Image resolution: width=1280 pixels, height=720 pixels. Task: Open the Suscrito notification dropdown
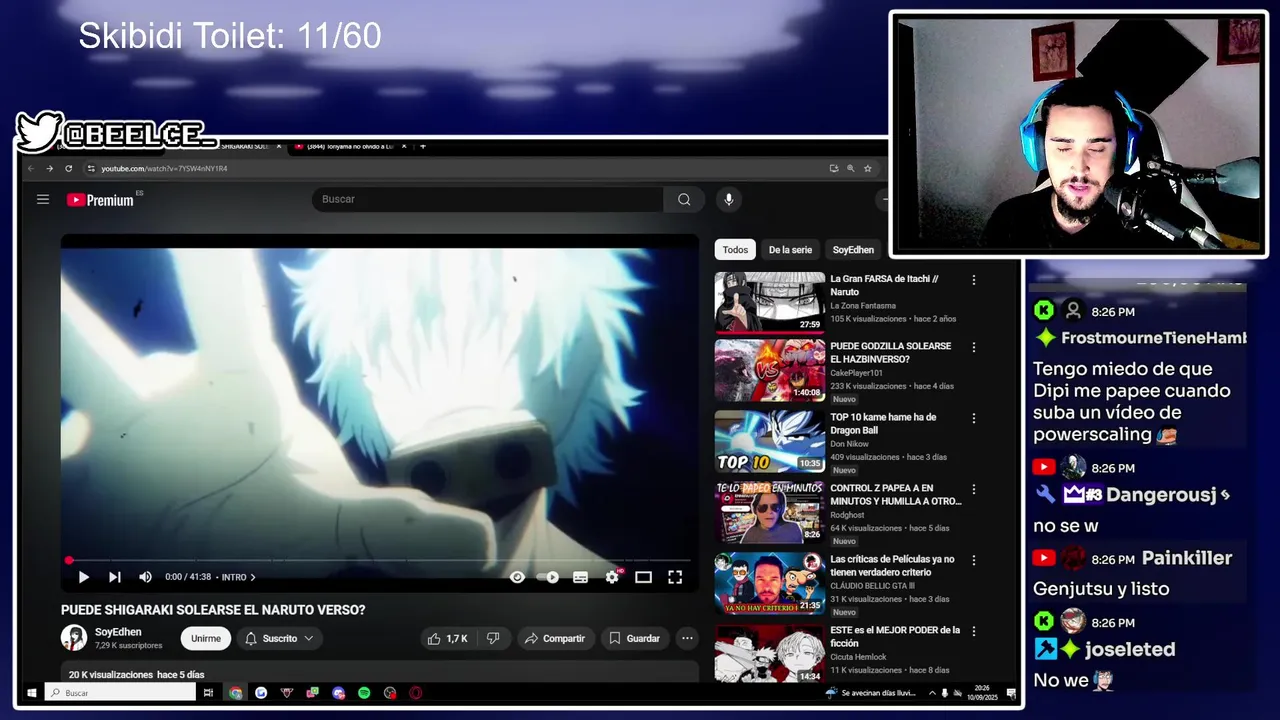pos(279,638)
